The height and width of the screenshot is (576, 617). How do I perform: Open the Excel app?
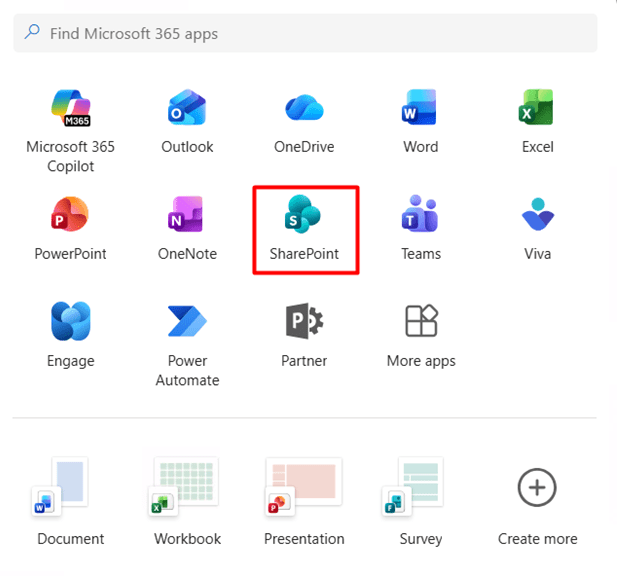537,109
